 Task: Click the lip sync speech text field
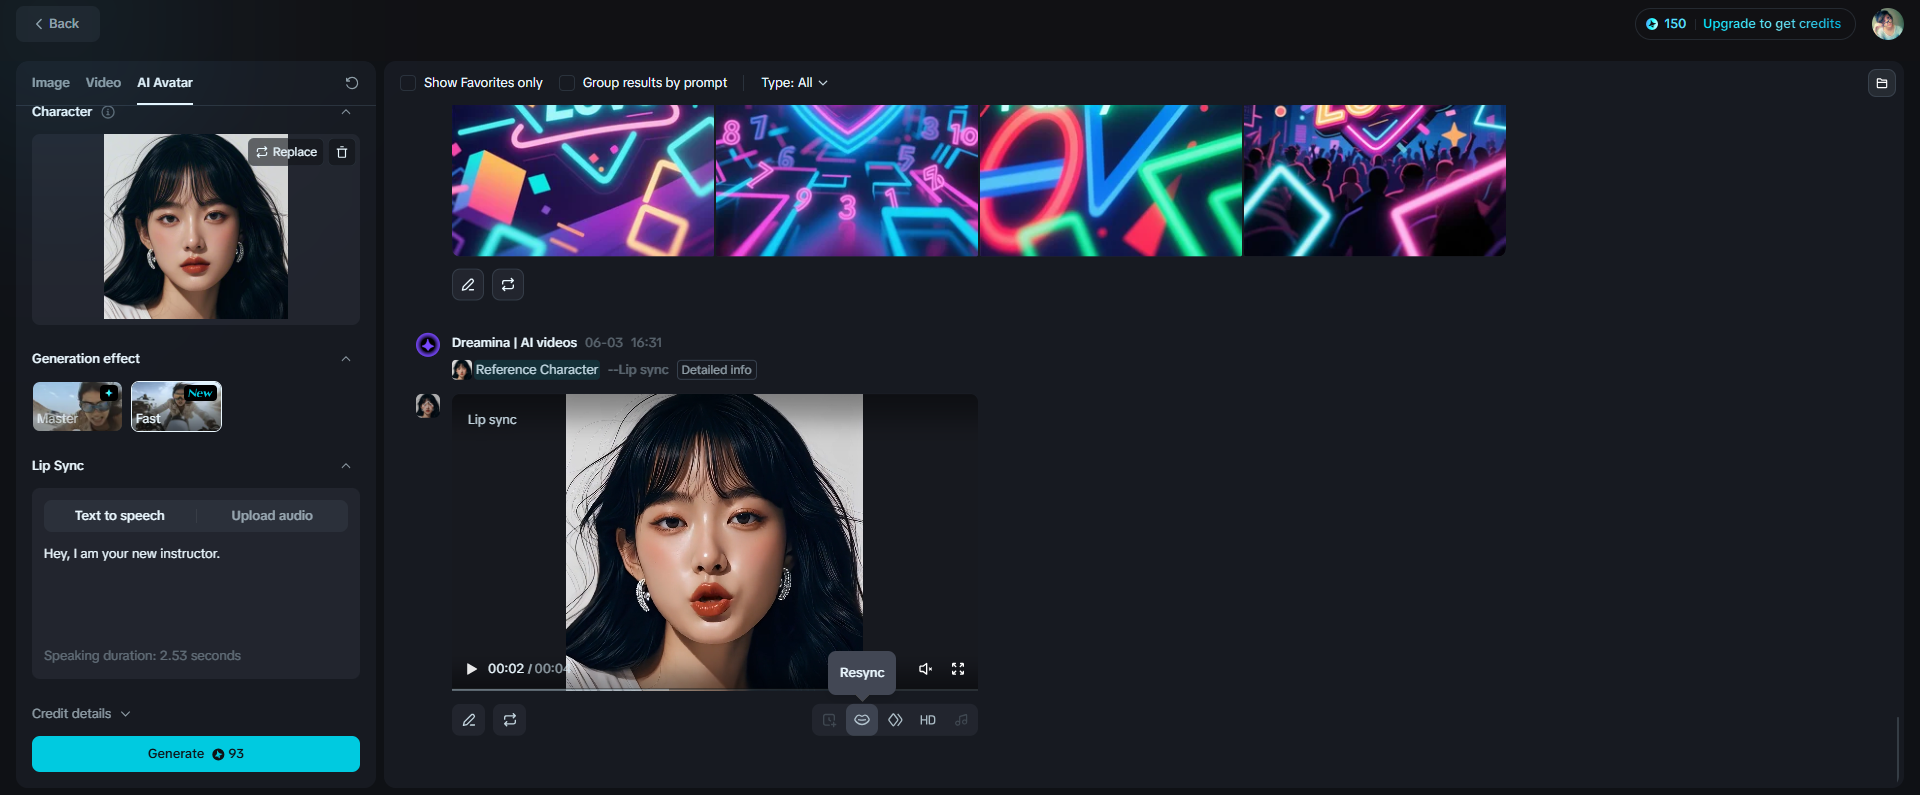click(x=196, y=590)
